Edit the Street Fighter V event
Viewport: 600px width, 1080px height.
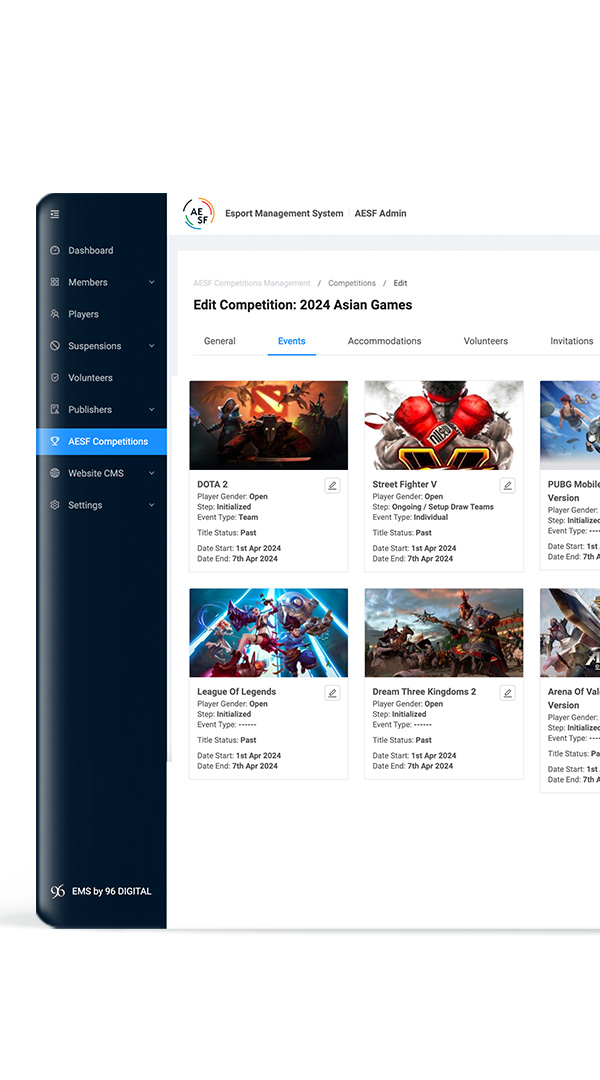coord(507,486)
